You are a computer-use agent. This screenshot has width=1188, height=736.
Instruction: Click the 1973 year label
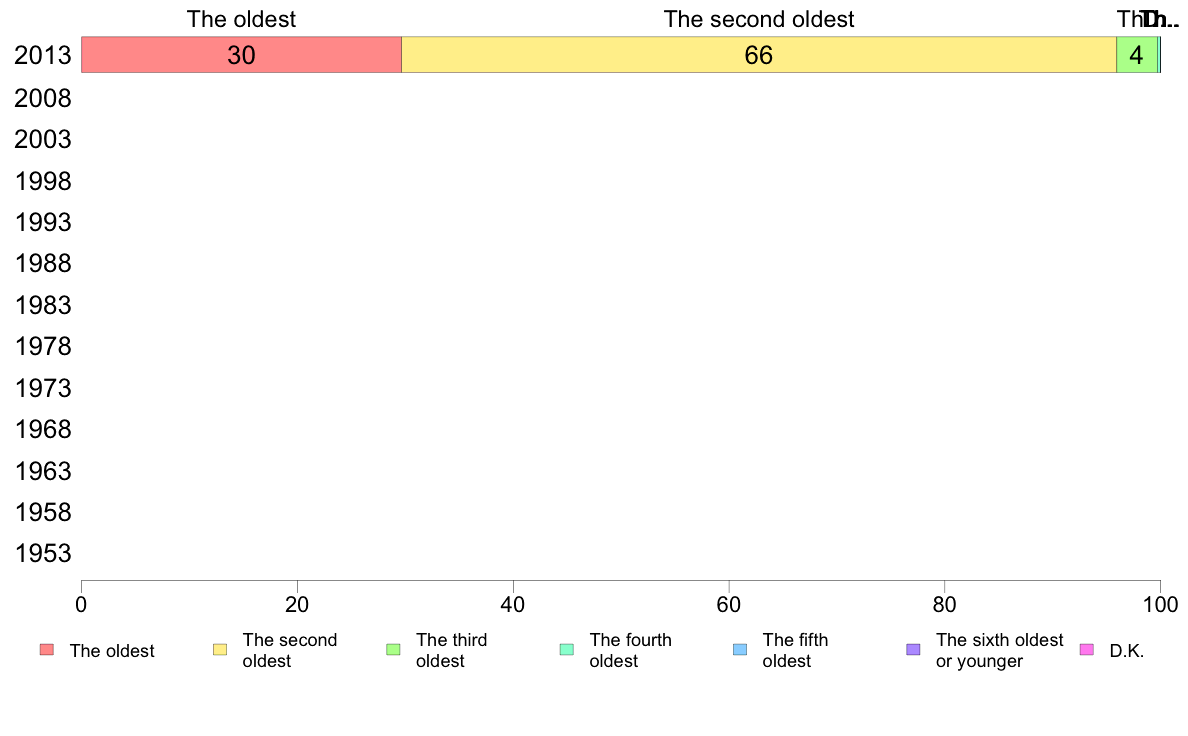coord(42,389)
